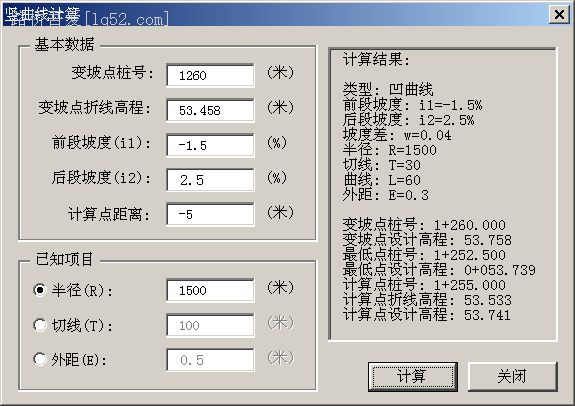Click the 关闭 button
The image size is (575, 406).
click(x=512, y=376)
